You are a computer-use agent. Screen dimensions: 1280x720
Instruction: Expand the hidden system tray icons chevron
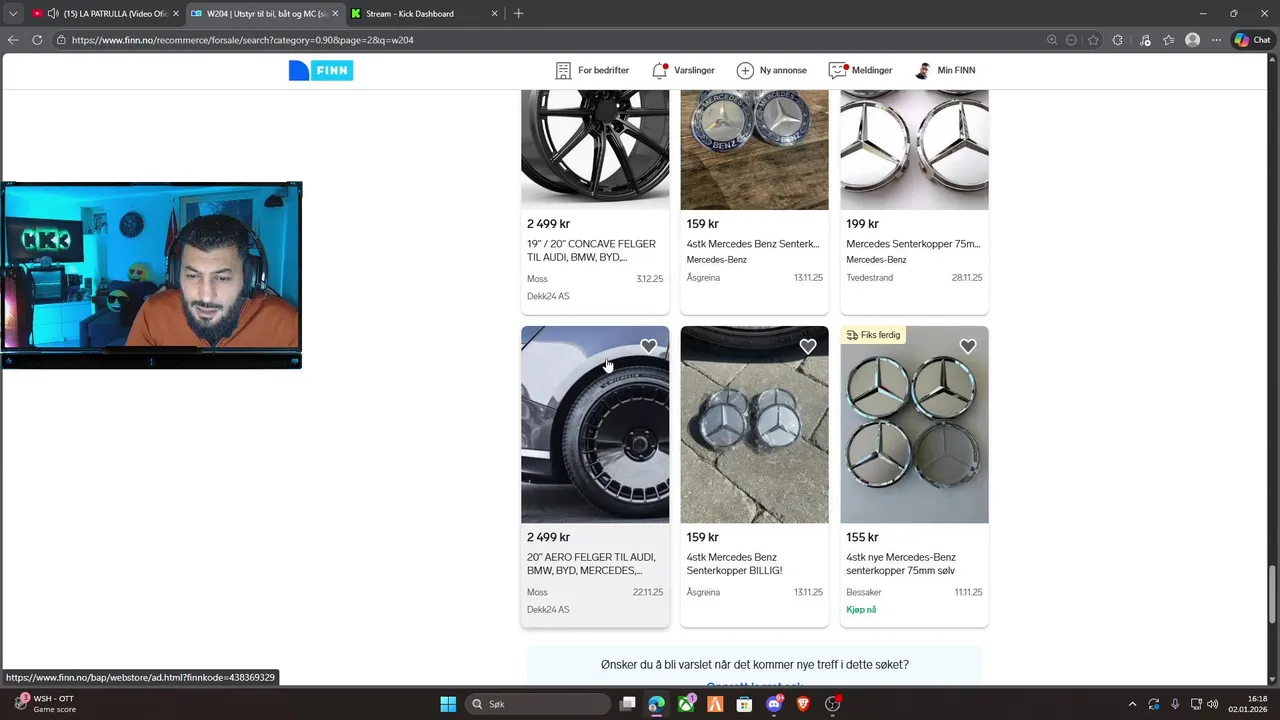coord(1132,704)
